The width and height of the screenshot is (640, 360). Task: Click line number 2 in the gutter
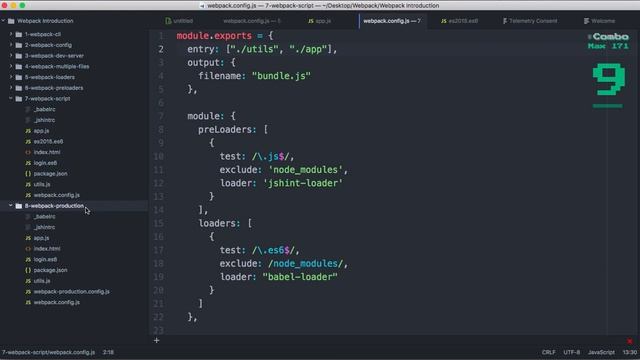(x=161, y=49)
